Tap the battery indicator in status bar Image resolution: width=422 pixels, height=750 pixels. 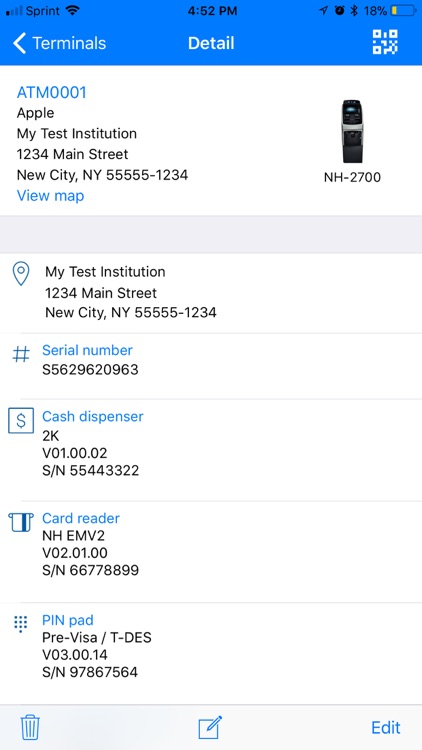403,11
